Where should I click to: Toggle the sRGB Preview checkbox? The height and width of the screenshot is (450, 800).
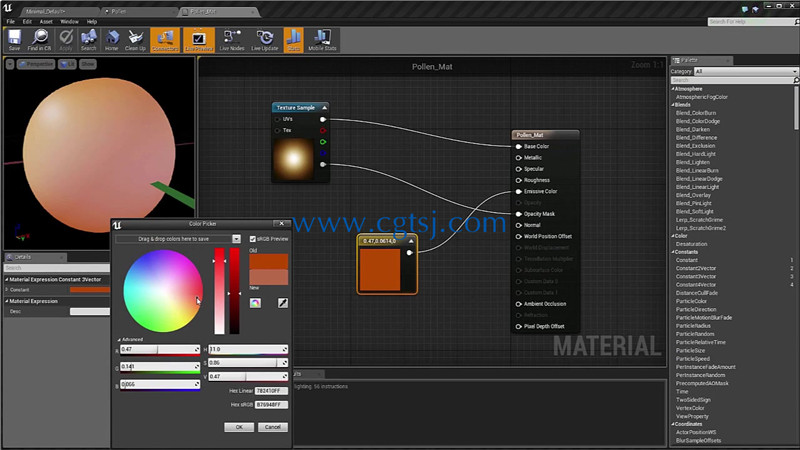pos(253,239)
